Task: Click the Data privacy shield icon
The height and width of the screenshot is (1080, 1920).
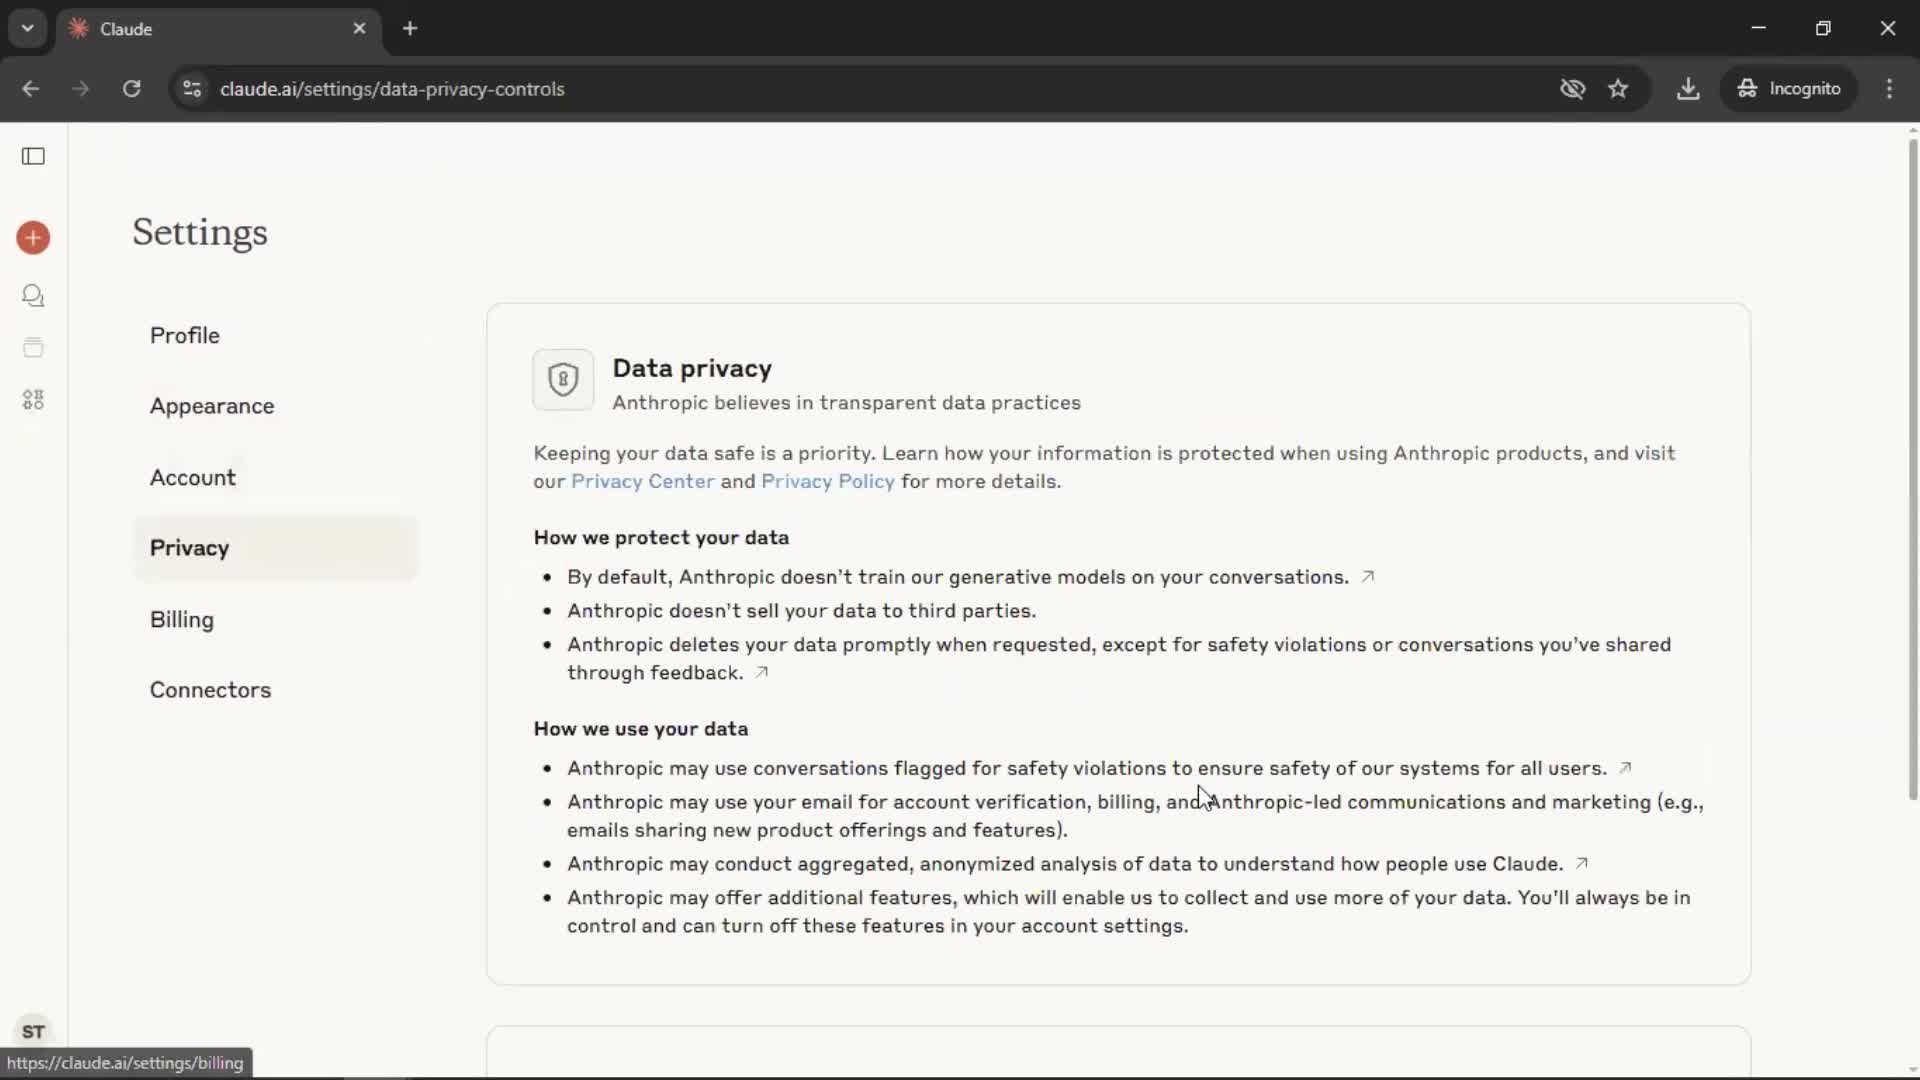Action: pos(563,380)
